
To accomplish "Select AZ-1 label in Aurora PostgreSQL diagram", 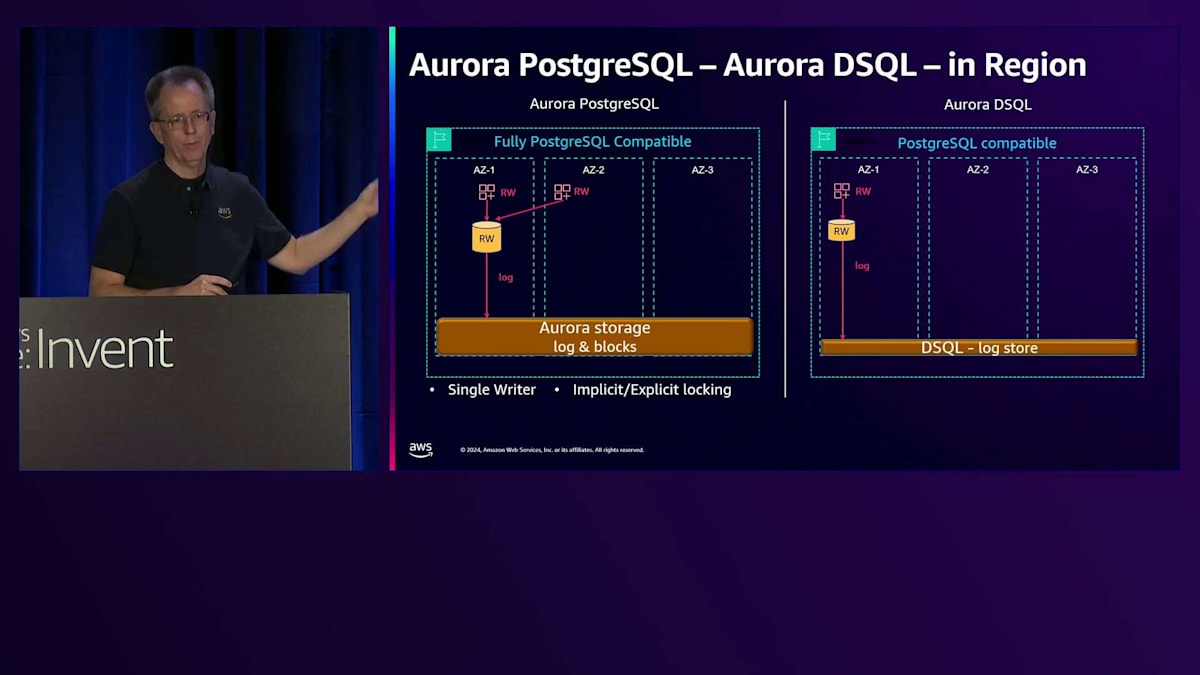I will pyautogui.click(x=484, y=171).
